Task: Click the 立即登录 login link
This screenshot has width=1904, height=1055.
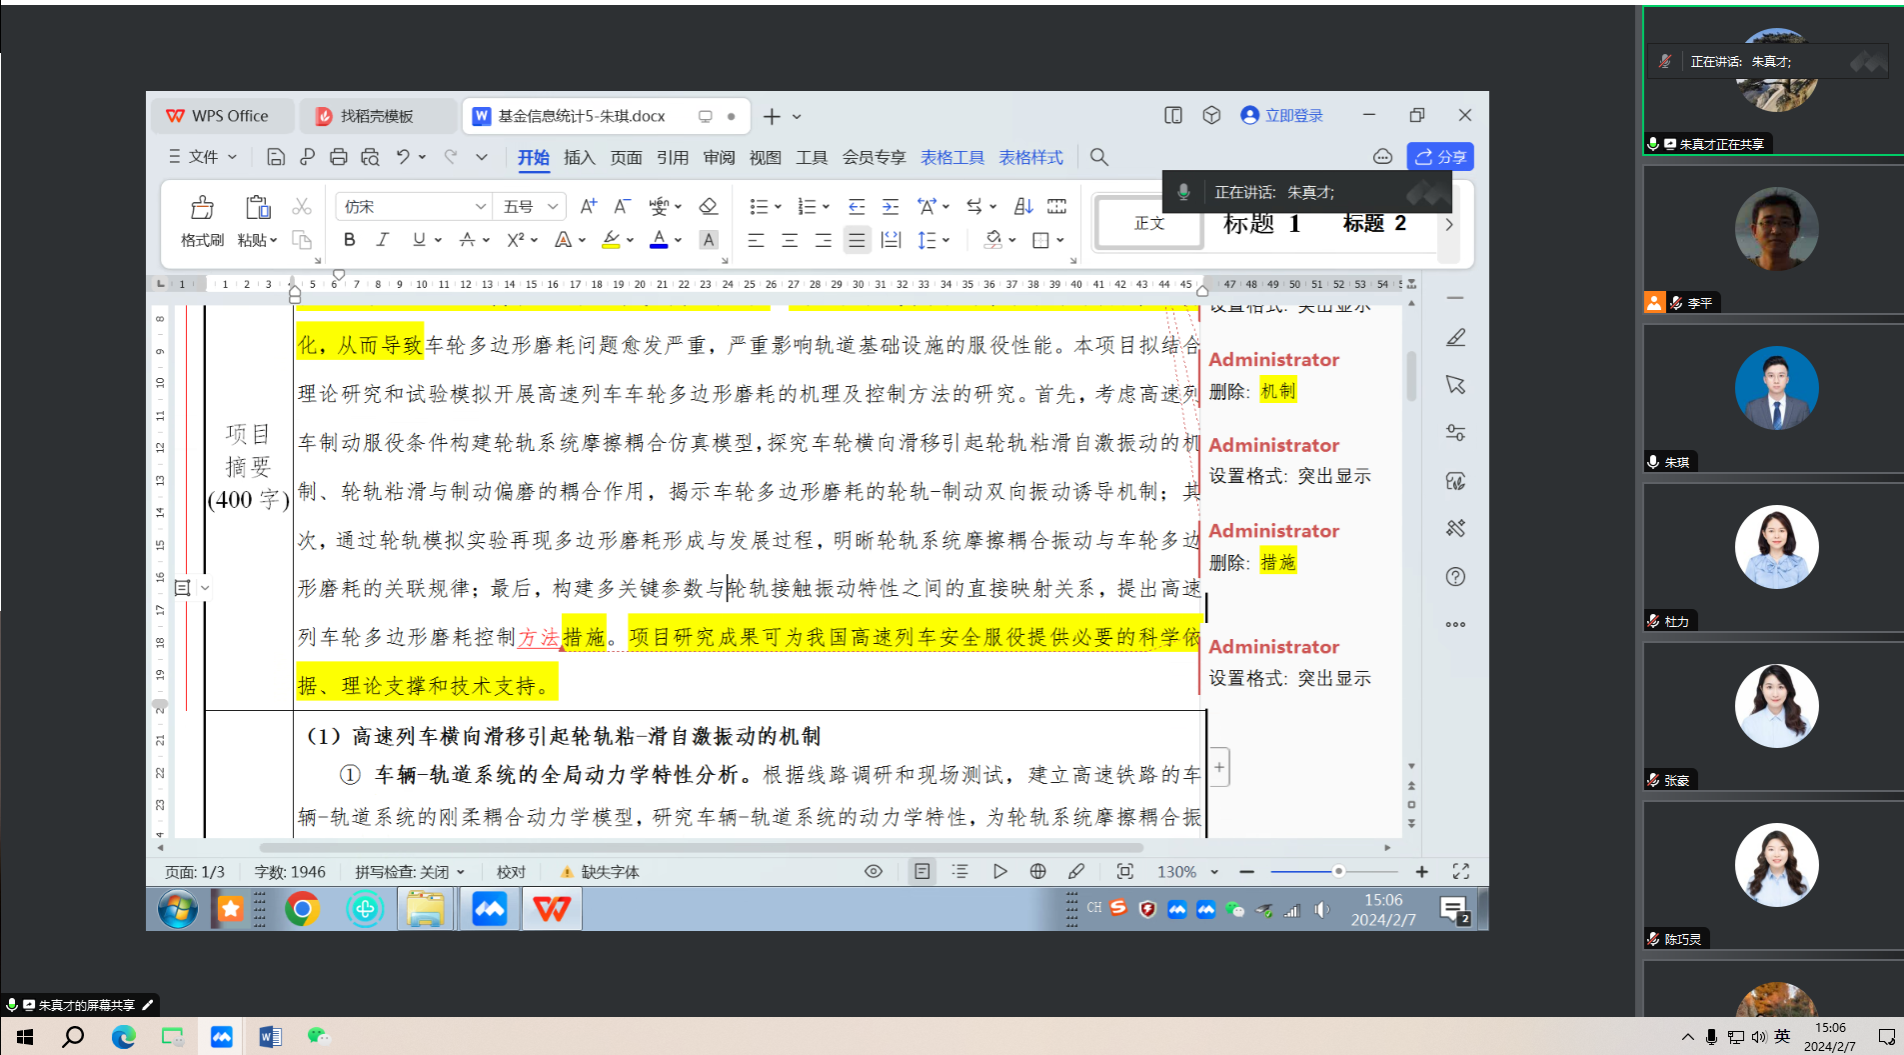Action: [x=1282, y=116]
